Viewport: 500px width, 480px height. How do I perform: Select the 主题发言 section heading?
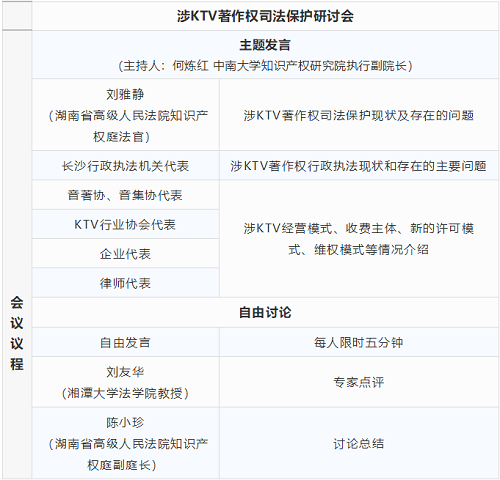tap(265, 45)
